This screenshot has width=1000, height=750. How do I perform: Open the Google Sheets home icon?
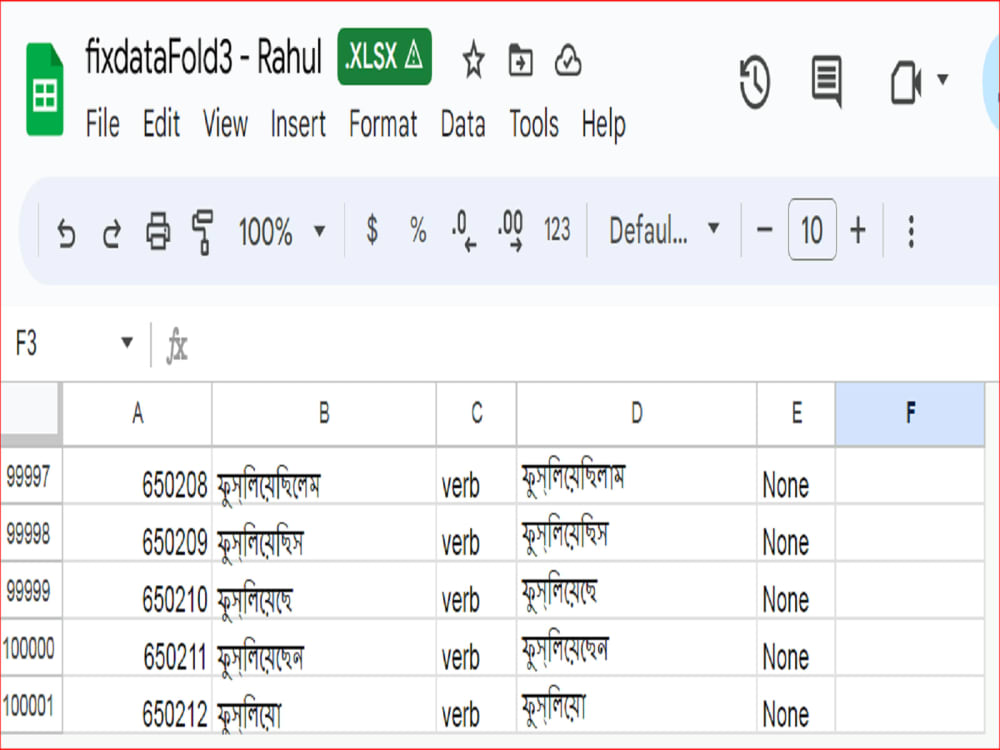pyautogui.click(x=45, y=89)
